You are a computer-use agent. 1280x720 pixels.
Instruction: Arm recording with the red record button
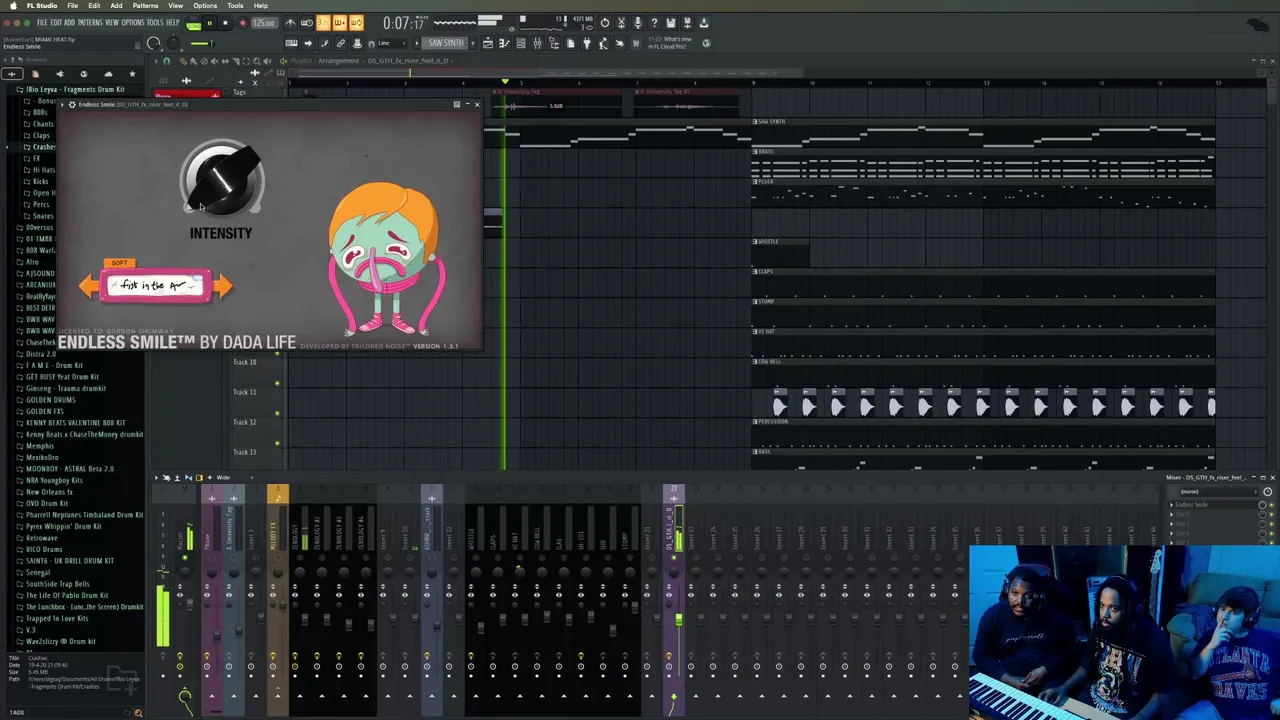243,23
